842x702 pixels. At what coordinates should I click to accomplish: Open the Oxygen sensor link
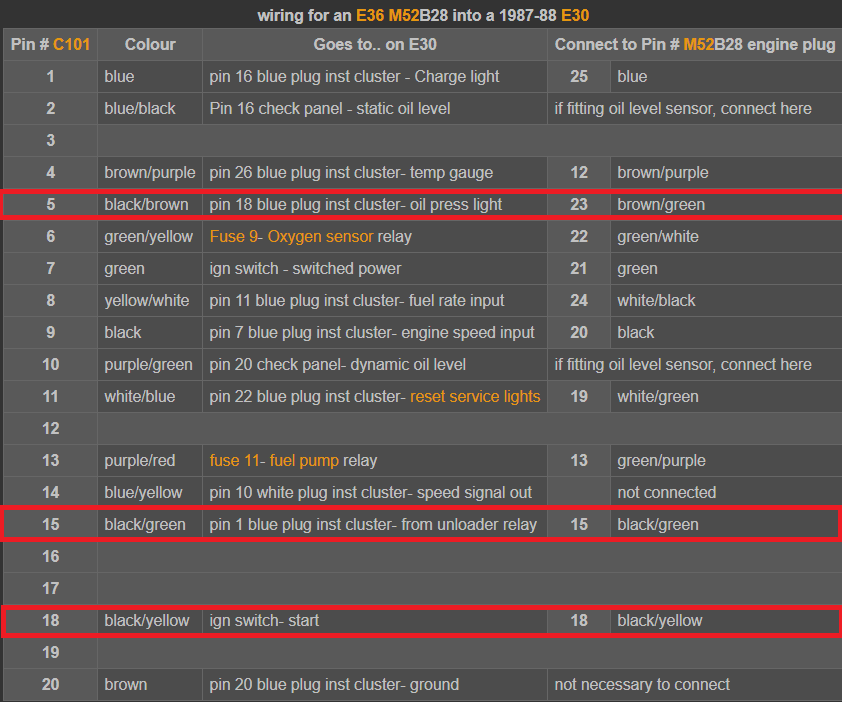(320, 237)
